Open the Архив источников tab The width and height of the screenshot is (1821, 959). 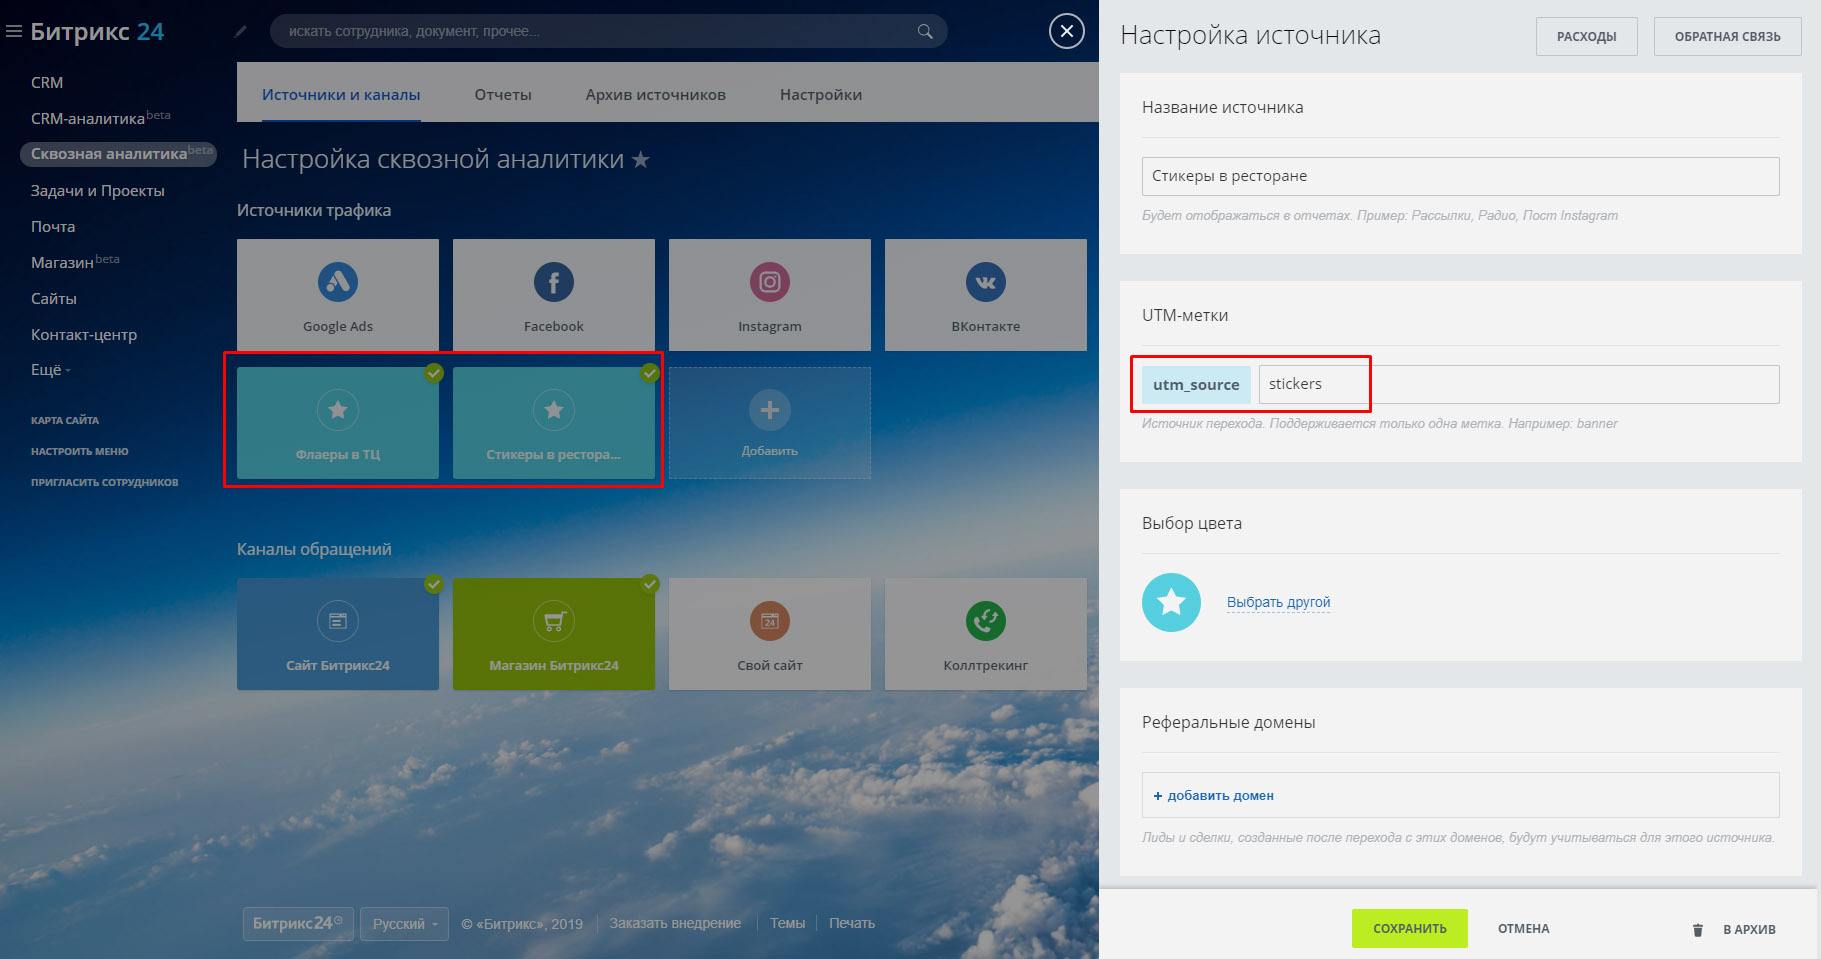pos(656,95)
